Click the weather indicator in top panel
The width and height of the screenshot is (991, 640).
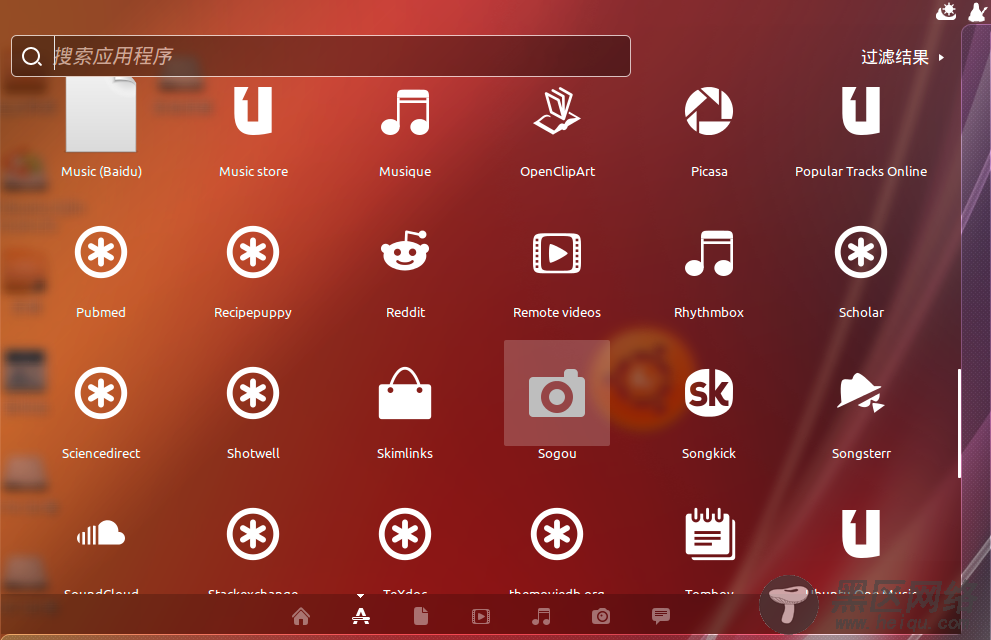(x=946, y=11)
